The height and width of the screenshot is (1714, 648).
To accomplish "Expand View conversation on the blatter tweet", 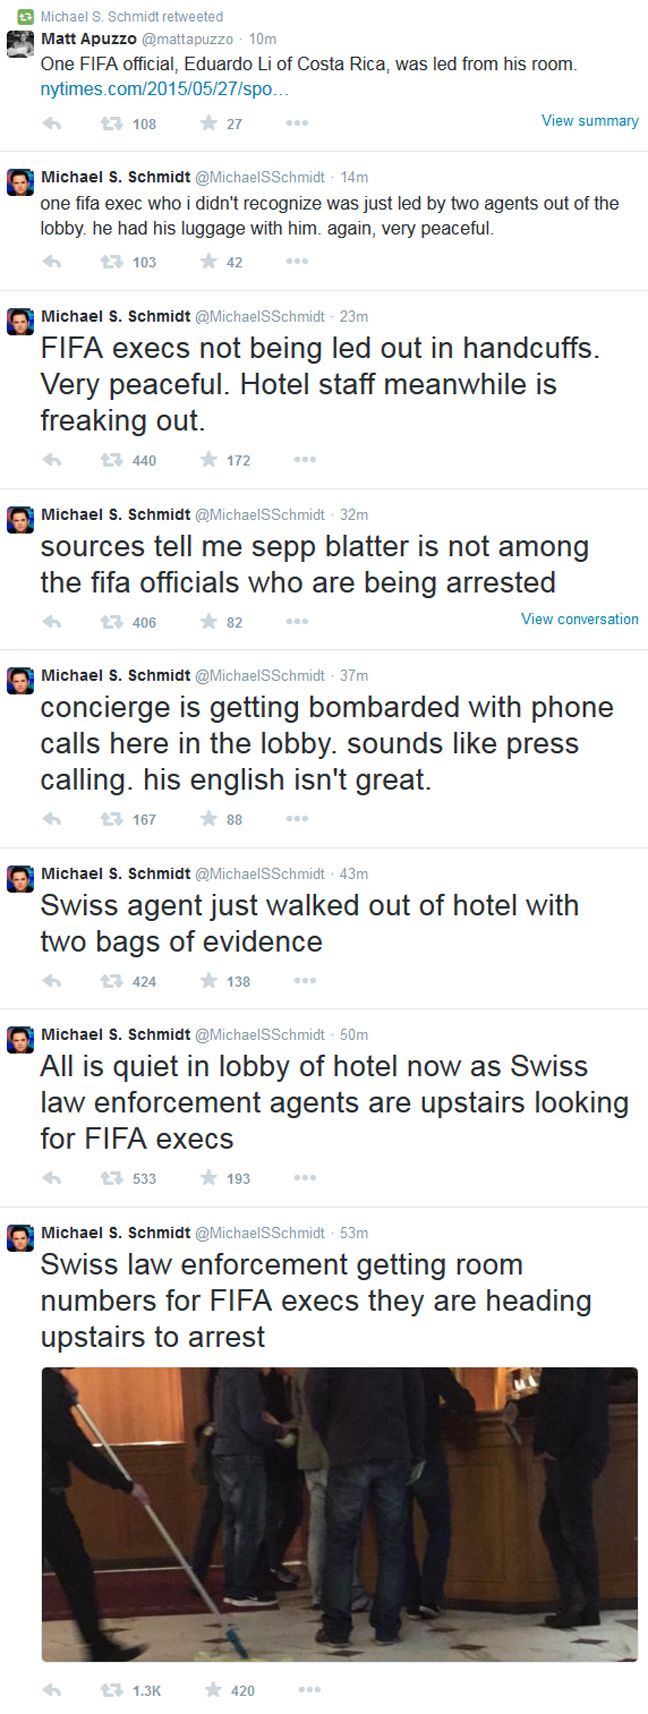I will [579, 619].
